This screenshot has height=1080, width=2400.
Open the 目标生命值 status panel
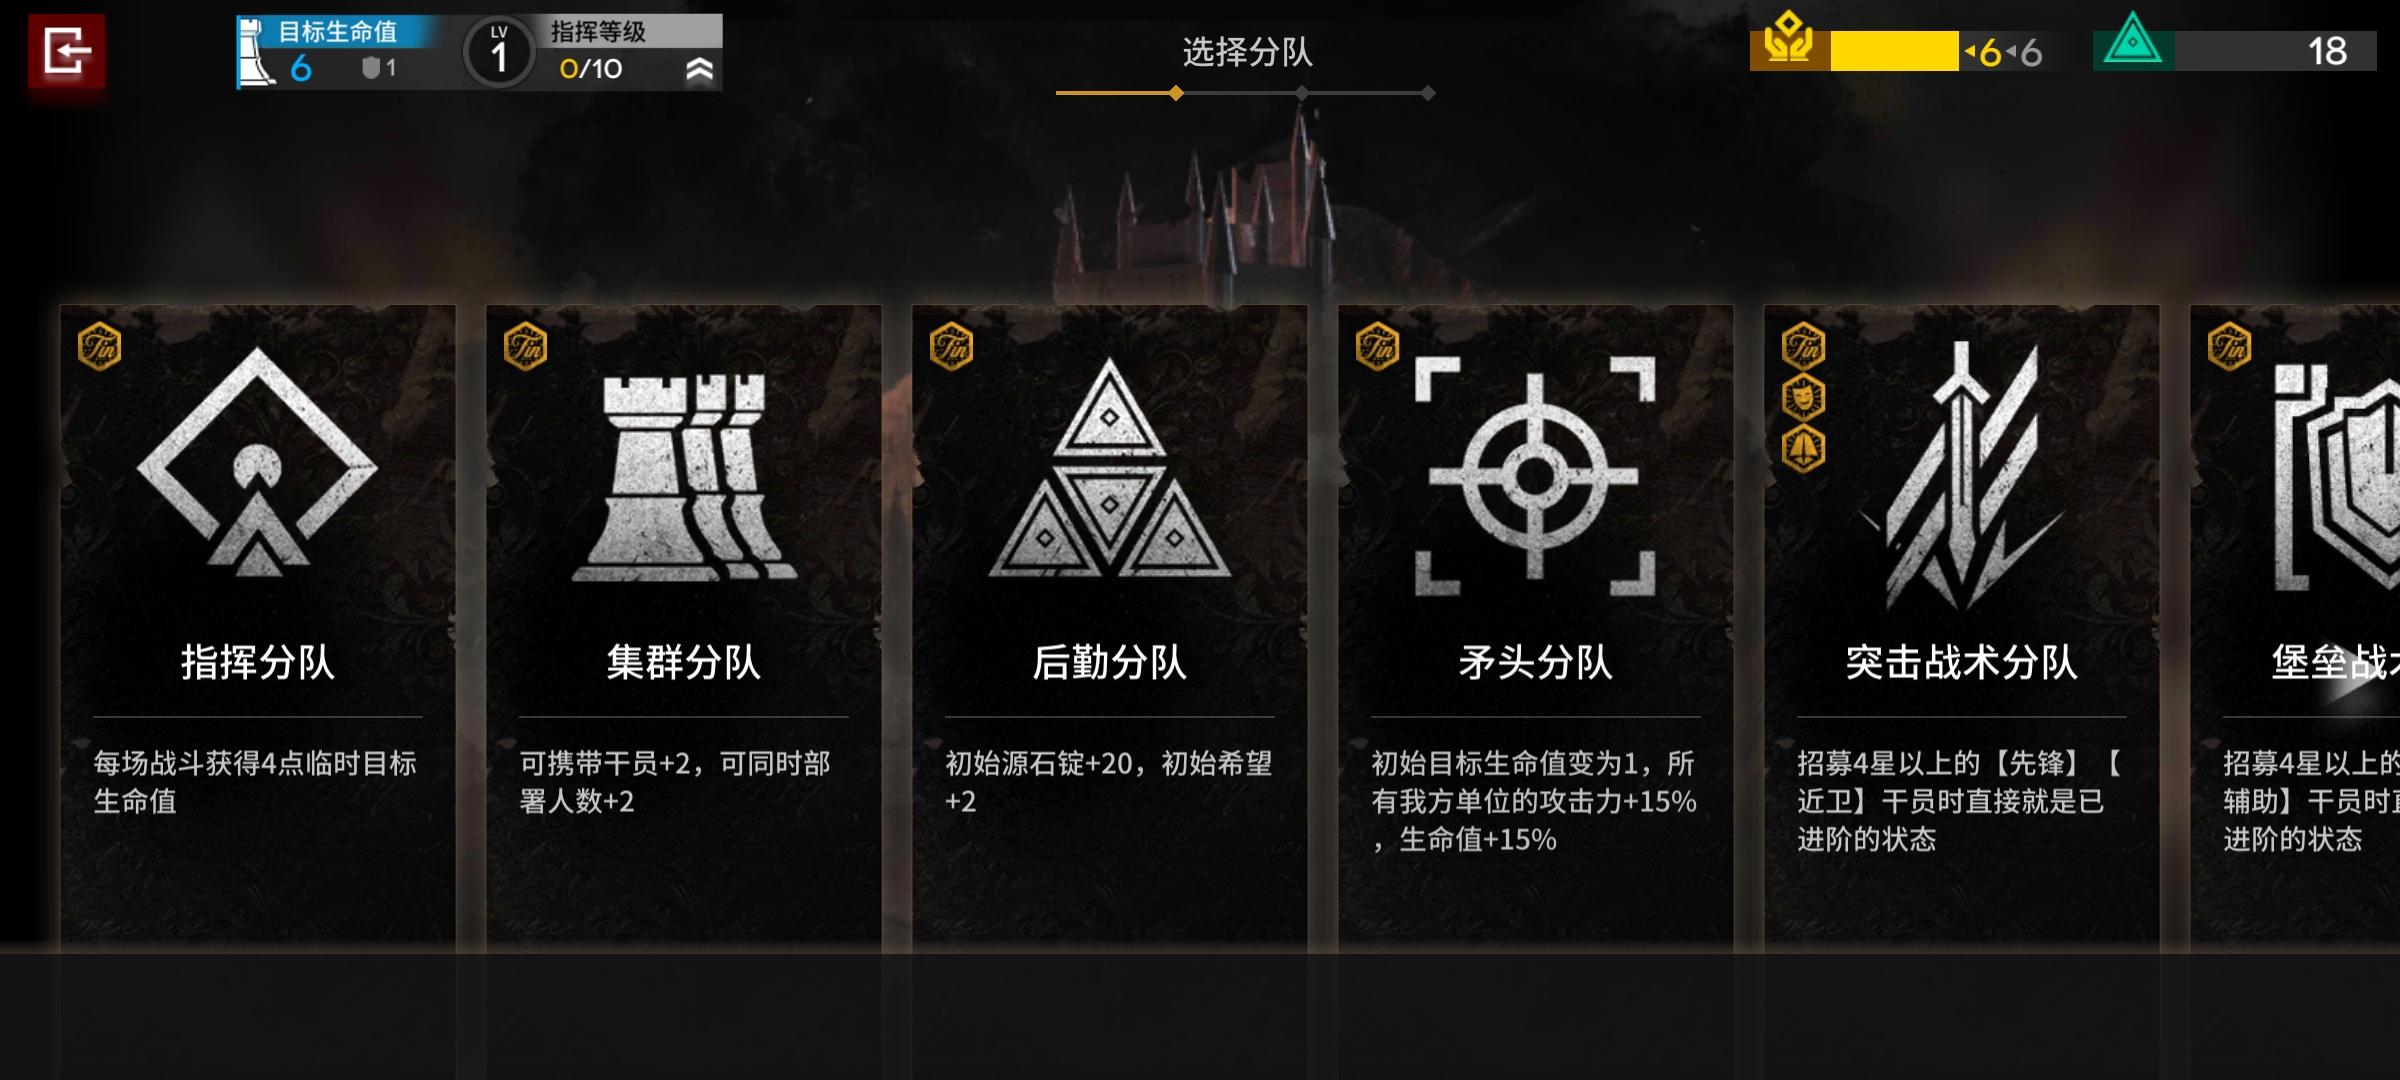click(337, 52)
